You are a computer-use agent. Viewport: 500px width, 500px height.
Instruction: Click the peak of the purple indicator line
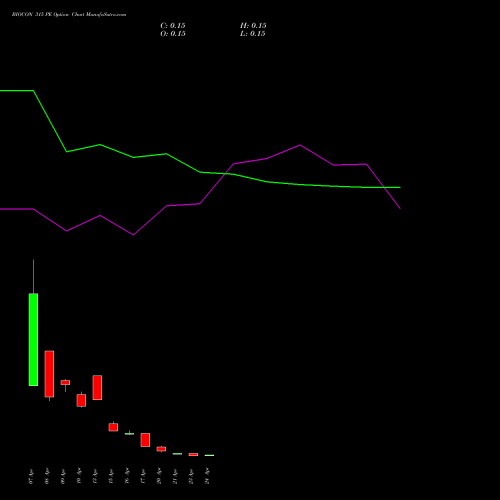pos(300,145)
